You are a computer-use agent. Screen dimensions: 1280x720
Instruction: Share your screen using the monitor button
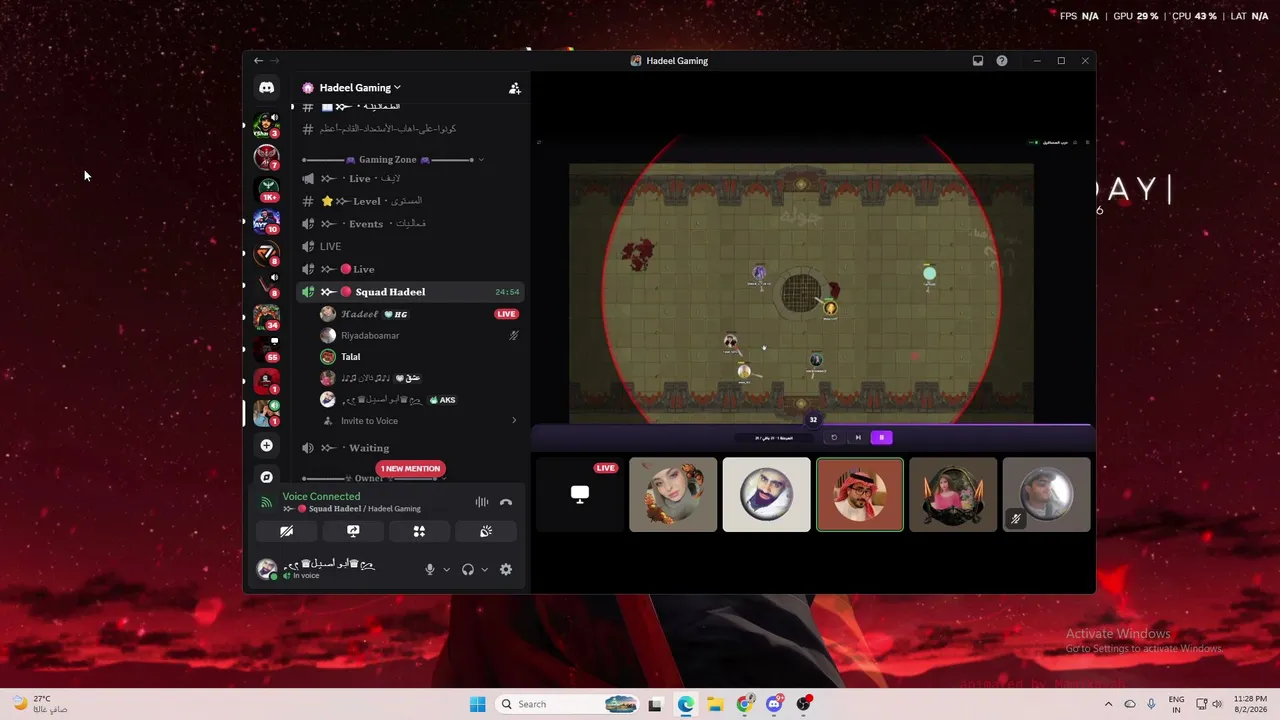pos(353,531)
